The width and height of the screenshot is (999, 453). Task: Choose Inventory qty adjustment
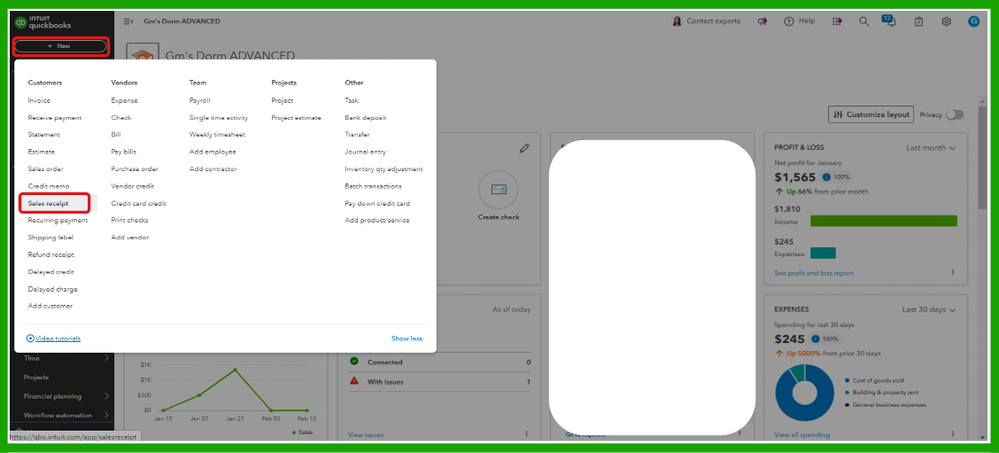[384, 169]
